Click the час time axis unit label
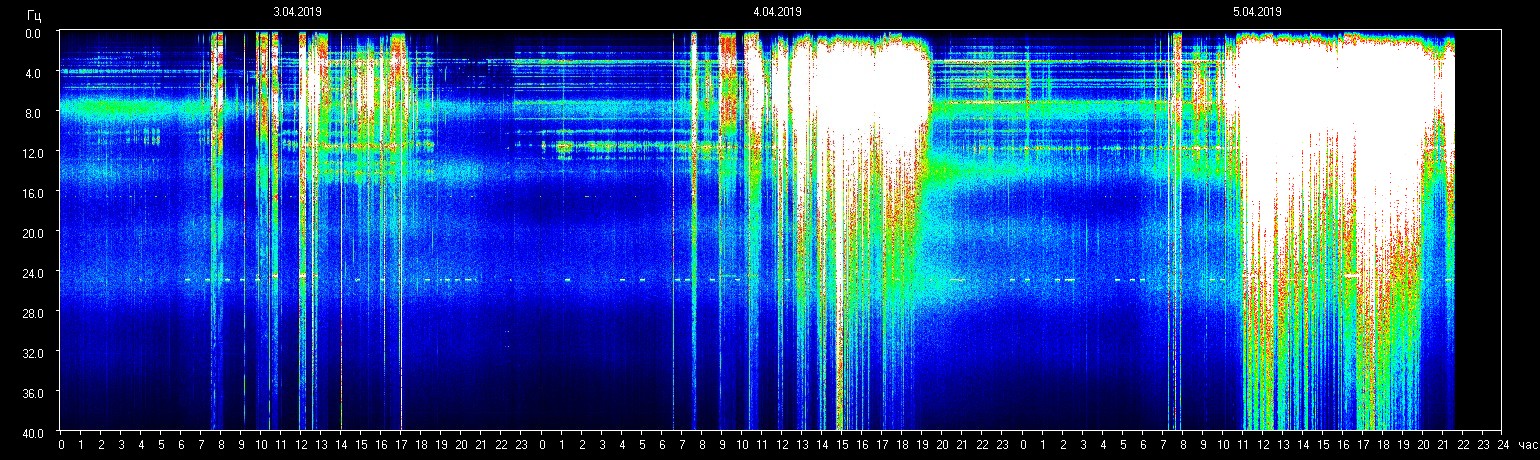 point(1525,444)
